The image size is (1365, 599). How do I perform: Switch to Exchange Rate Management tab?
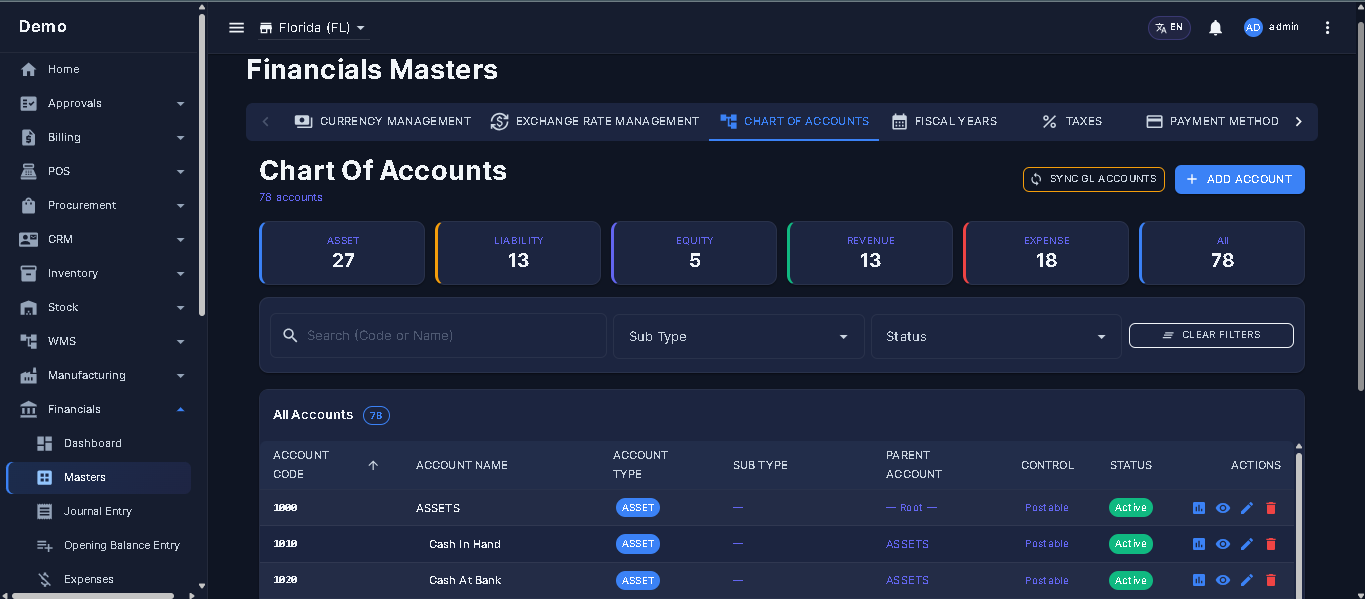tap(595, 121)
